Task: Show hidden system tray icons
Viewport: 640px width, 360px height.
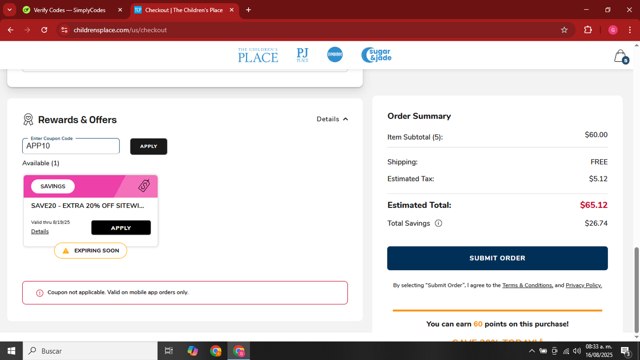Action: tap(531, 351)
